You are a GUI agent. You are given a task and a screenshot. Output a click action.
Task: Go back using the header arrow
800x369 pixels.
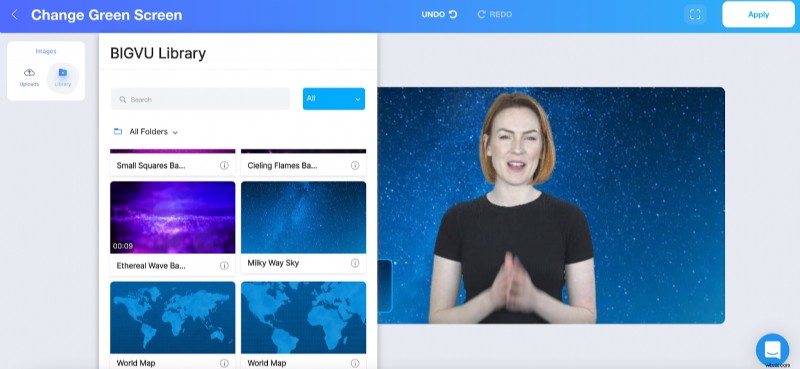point(15,15)
